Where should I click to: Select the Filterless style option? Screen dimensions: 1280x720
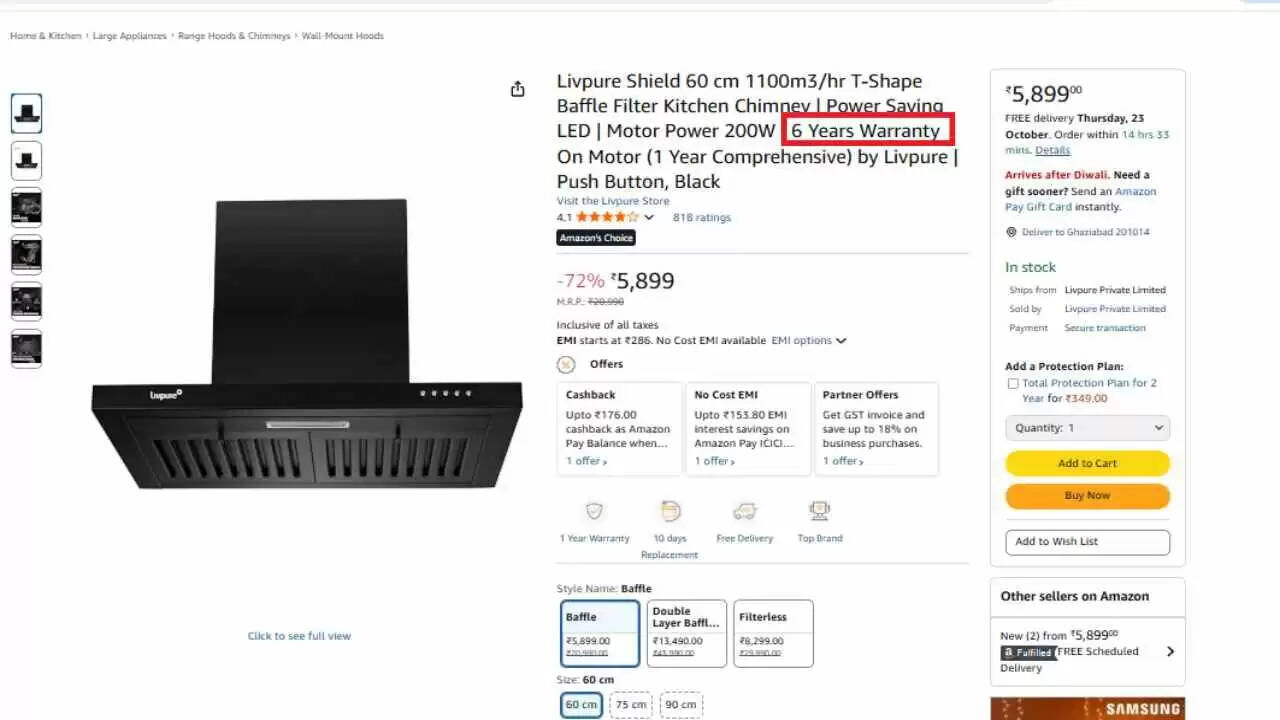773,633
